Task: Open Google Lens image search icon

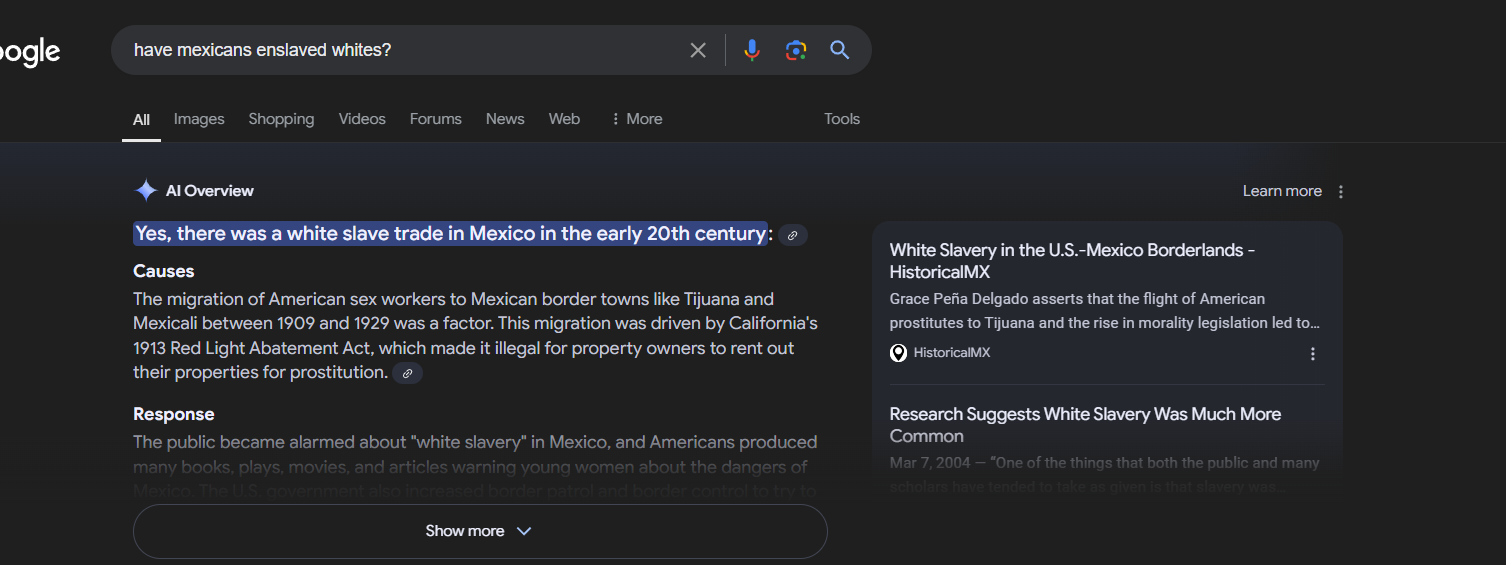Action: point(796,50)
